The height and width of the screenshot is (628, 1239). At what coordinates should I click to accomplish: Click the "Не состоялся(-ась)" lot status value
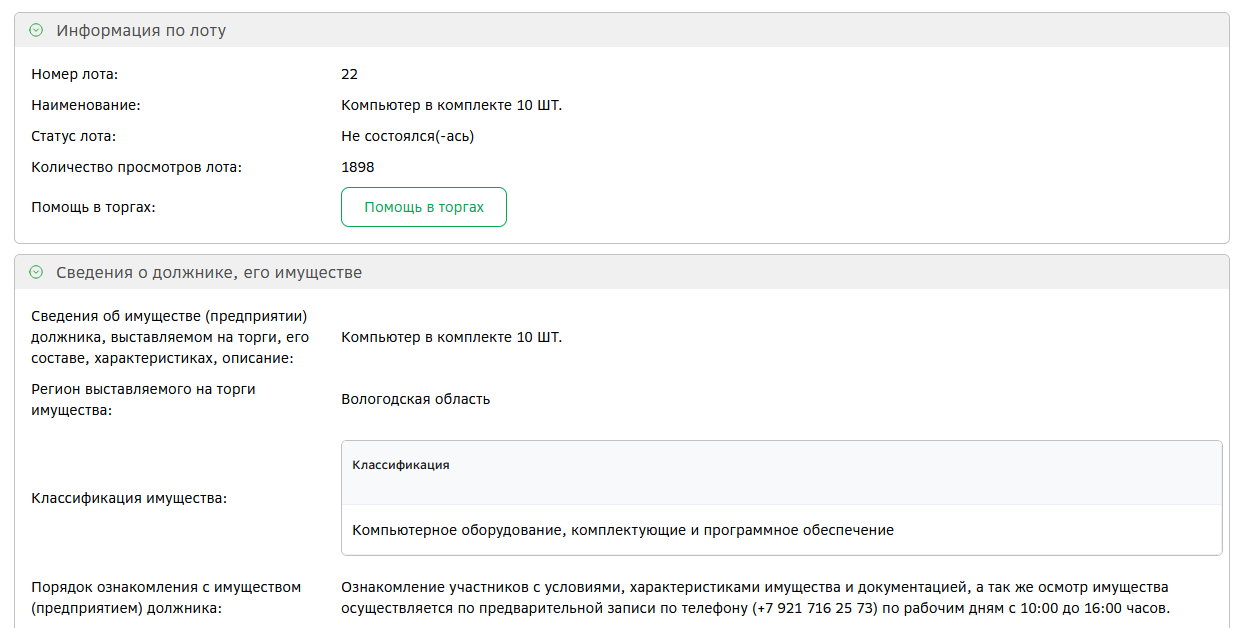(407, 136)
